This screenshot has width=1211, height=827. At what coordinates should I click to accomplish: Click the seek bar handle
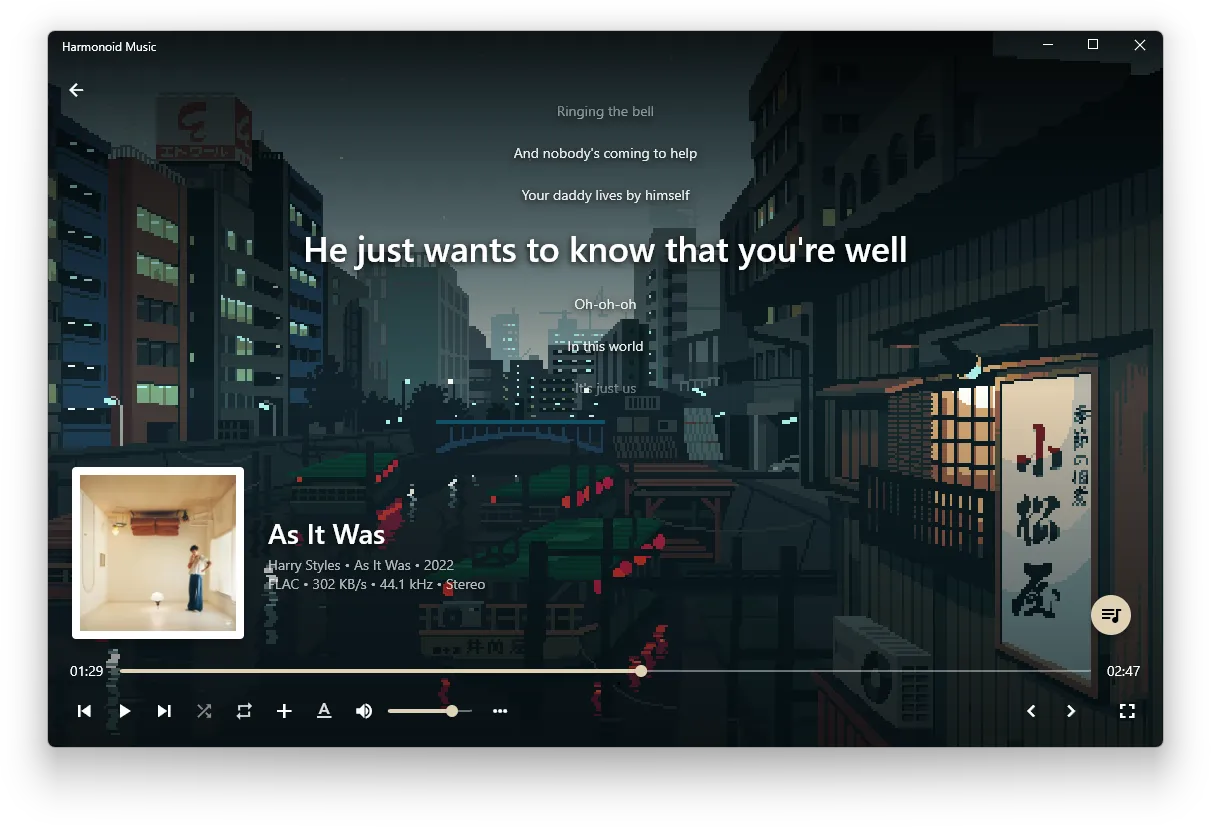641,671
